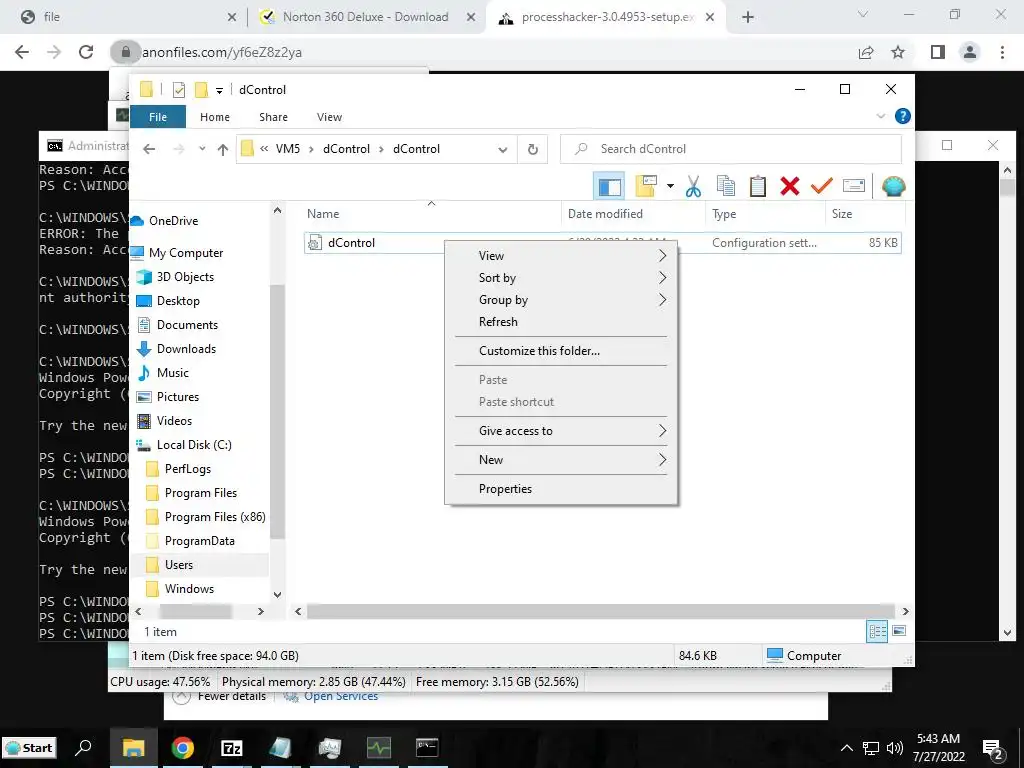Click the Search dControl field
Image resolution: width=1024 pixels, height=768 pixels.
pos(731,149)
